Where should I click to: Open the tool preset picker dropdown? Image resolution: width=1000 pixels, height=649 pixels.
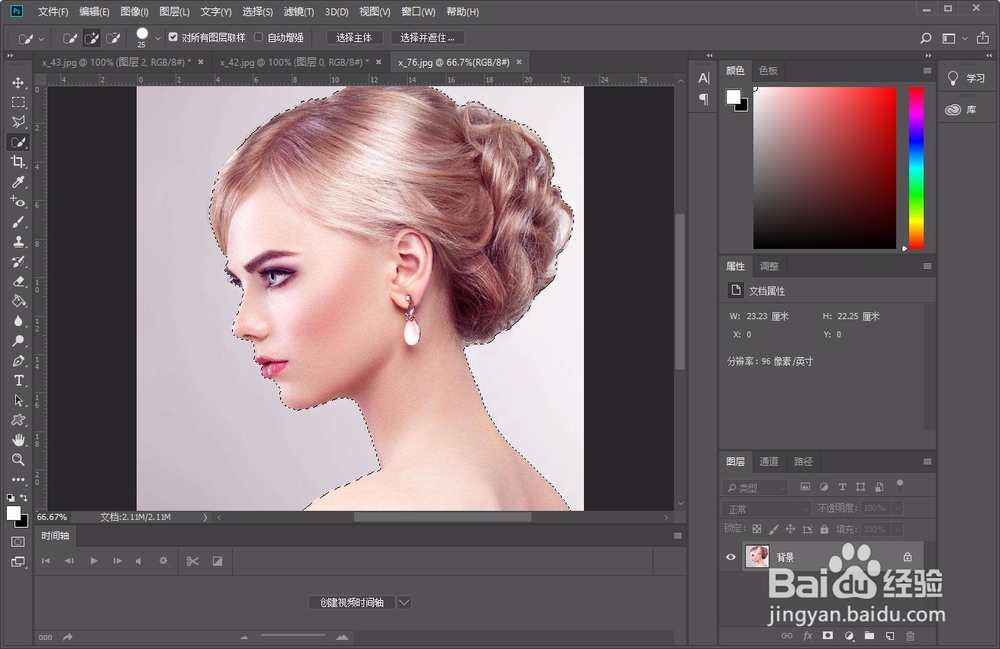click(41, 39)
